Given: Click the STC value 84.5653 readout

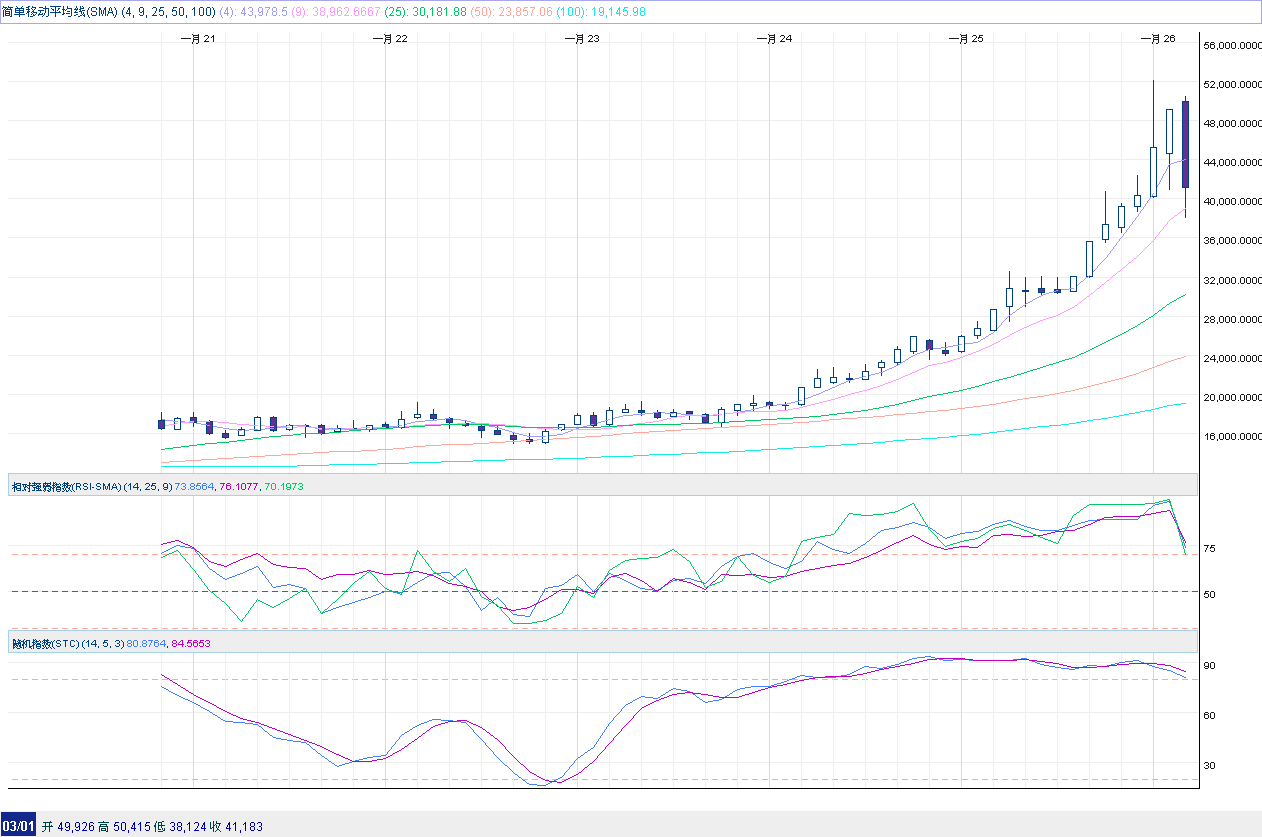Looking at the screenshot, I should 191,644.
